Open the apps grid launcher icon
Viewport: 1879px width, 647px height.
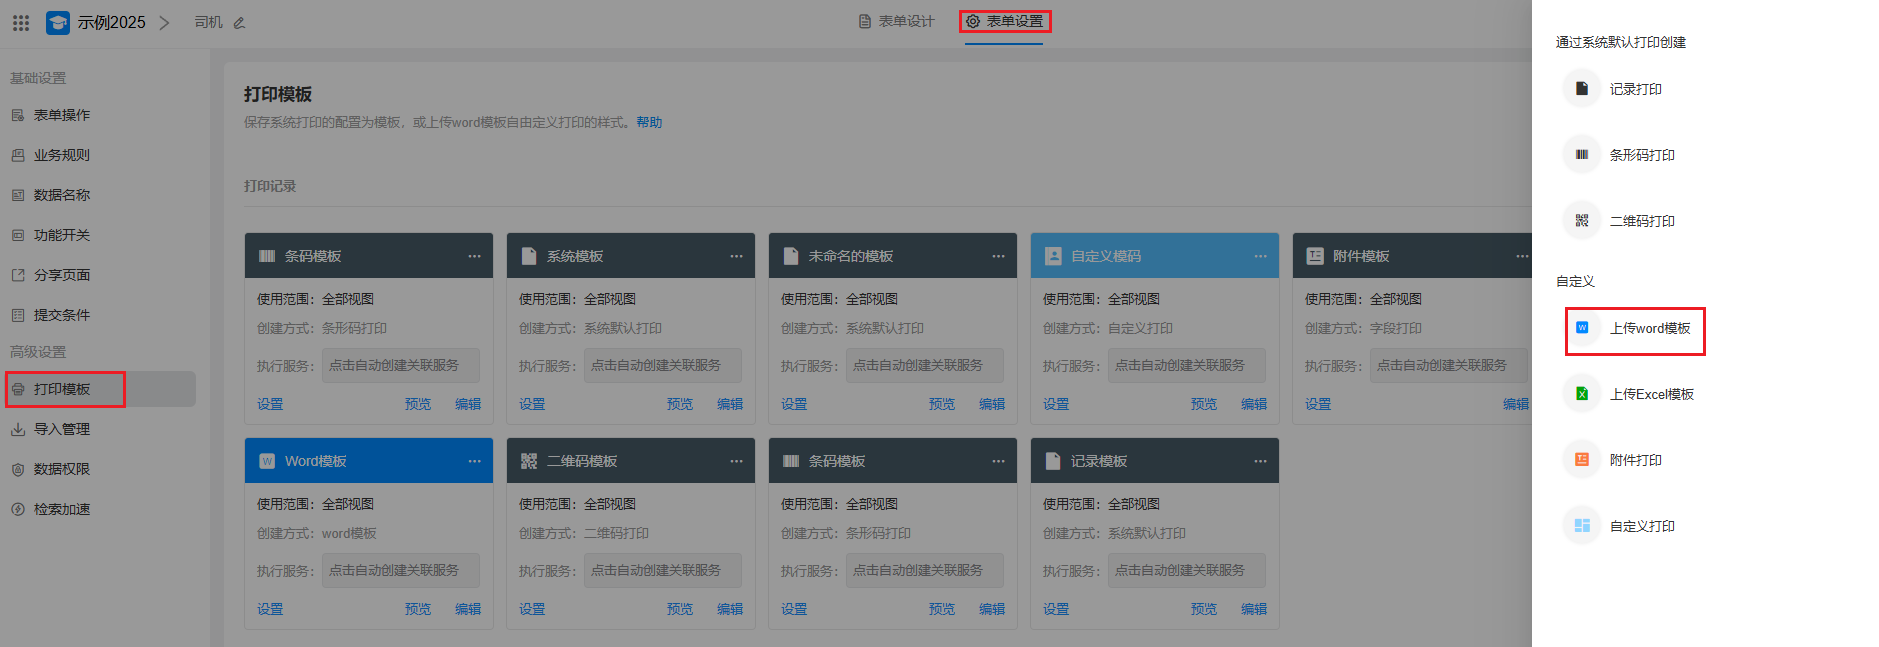pyautogui.click(x=21, y=22)
